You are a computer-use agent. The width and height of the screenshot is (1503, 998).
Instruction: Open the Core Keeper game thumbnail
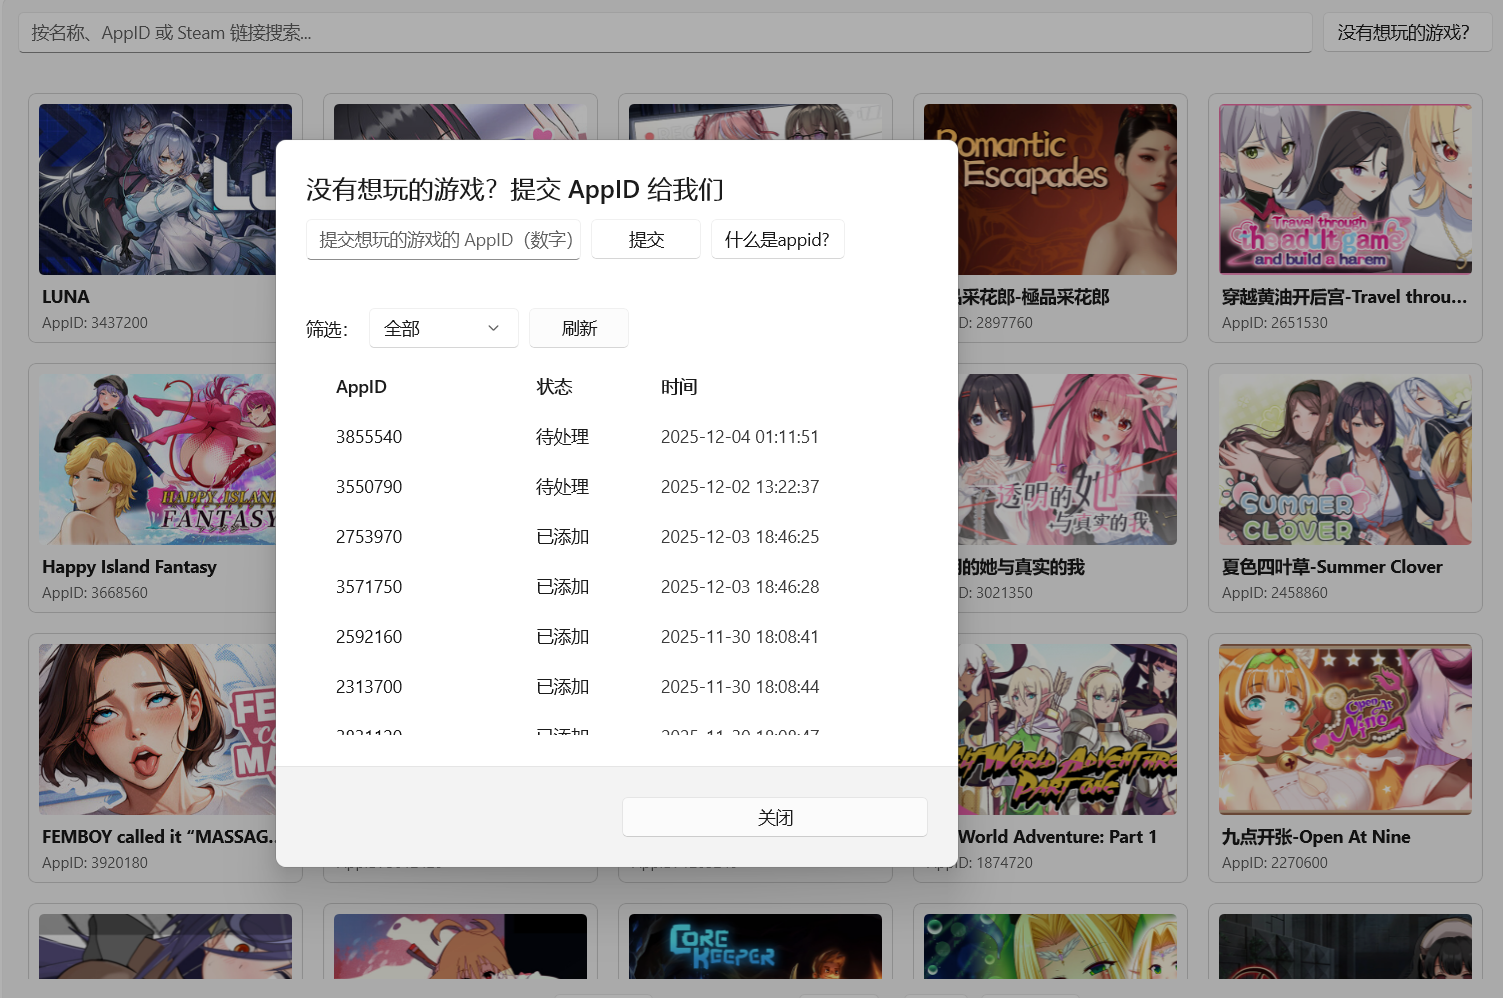[755, 946]
